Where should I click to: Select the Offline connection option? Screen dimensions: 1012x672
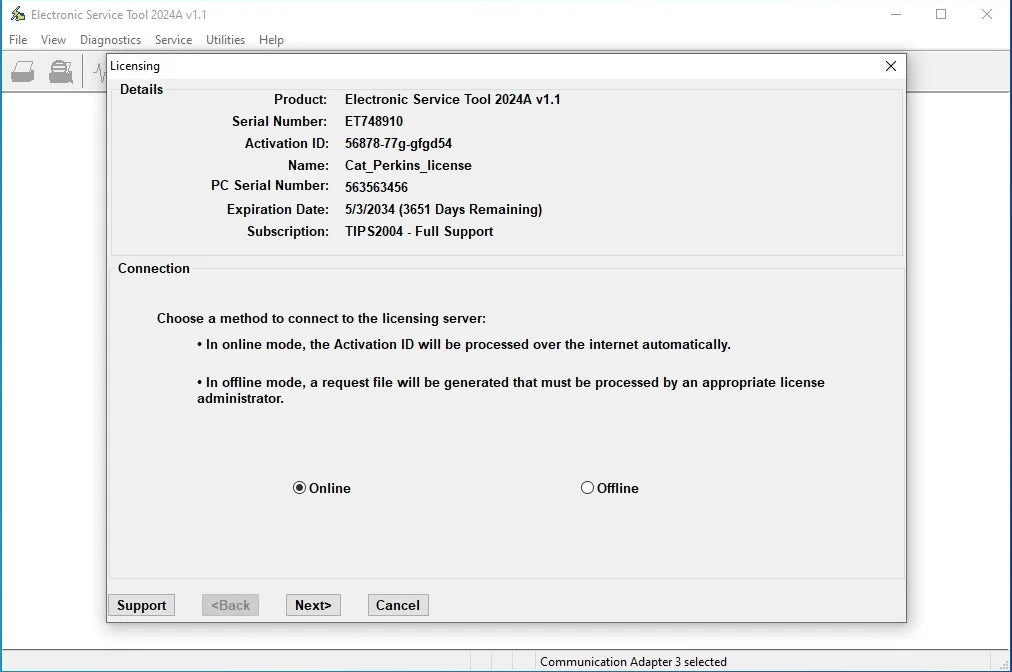[x=609, y=488]
